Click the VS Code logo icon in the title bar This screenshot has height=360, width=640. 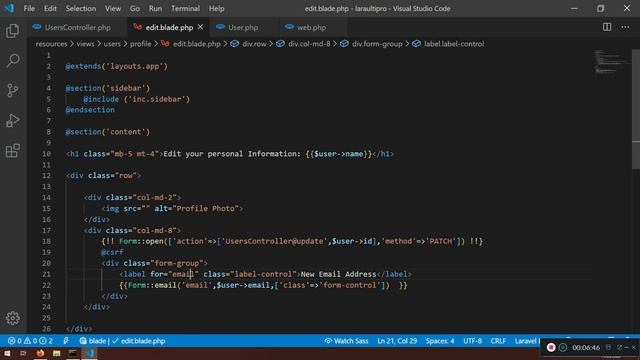click(9, 8)
